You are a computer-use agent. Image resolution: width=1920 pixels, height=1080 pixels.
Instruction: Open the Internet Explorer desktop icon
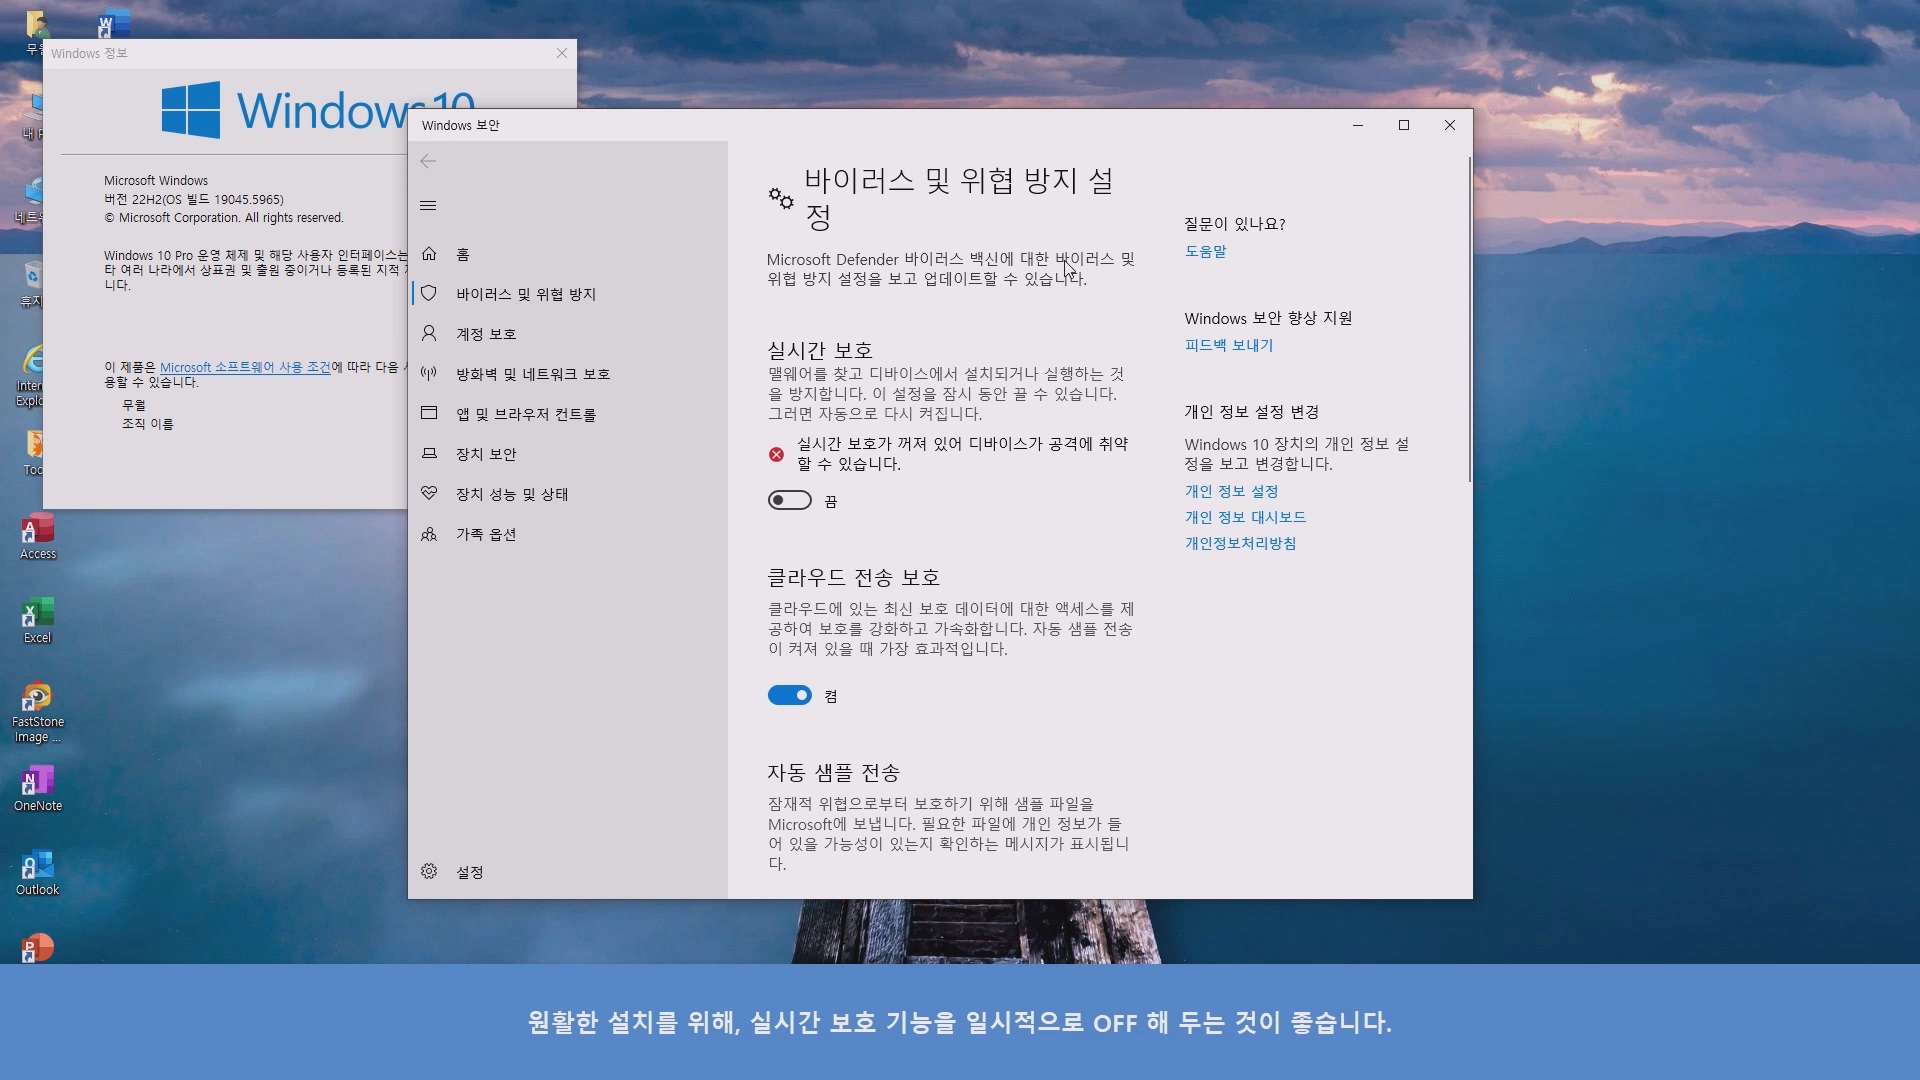[x=30, y=376]
